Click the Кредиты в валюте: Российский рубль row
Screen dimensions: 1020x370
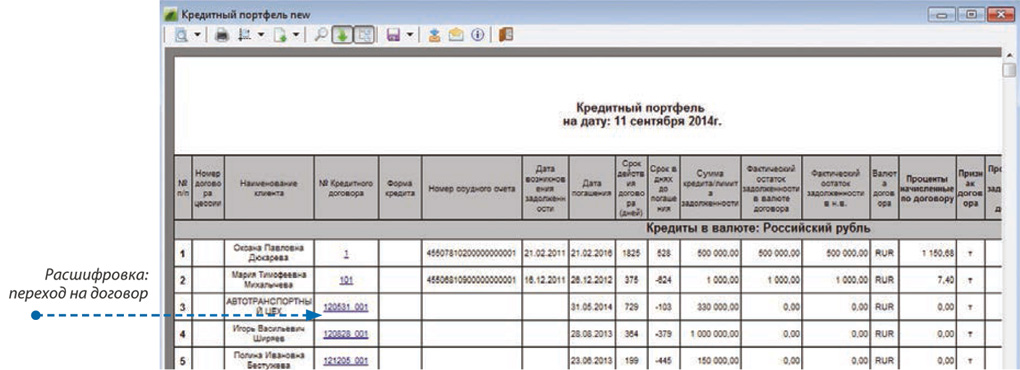587,229
